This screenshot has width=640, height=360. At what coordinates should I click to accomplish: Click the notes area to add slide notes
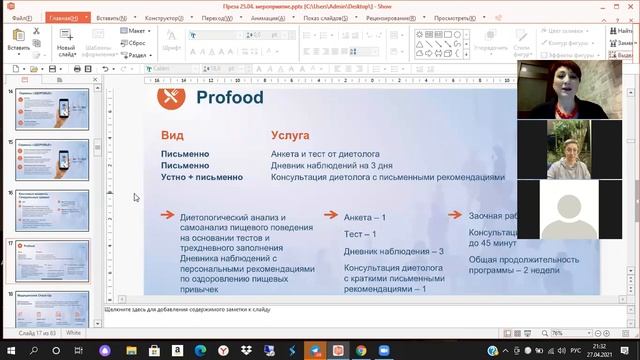click(x=365, y=316)
